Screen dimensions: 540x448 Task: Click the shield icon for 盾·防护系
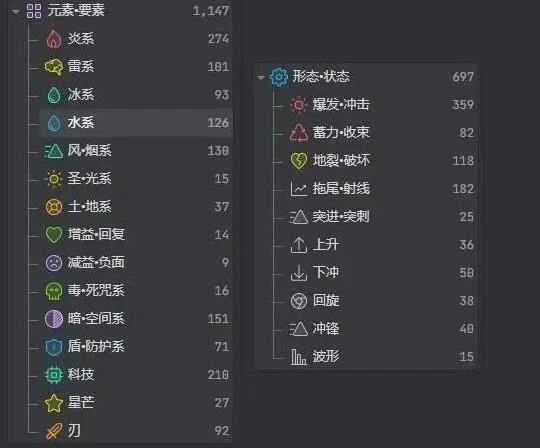point(54,347)
